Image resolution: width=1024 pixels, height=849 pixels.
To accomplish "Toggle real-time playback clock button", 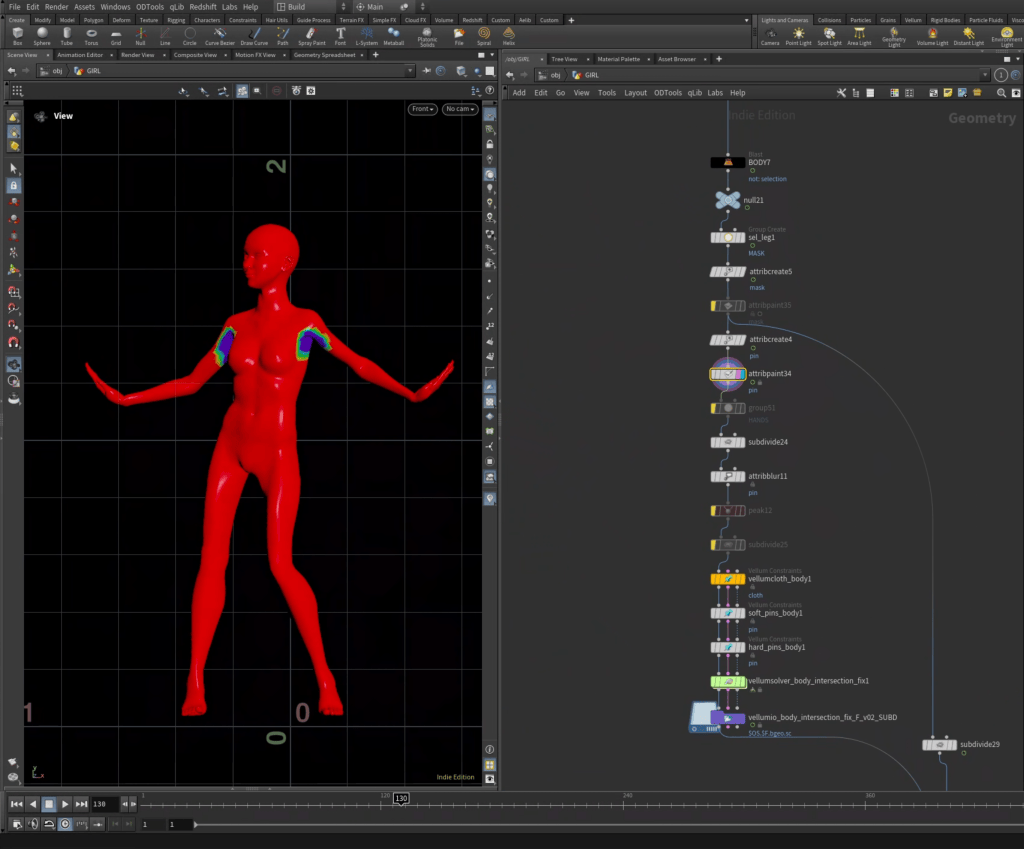I will [65, 824].
